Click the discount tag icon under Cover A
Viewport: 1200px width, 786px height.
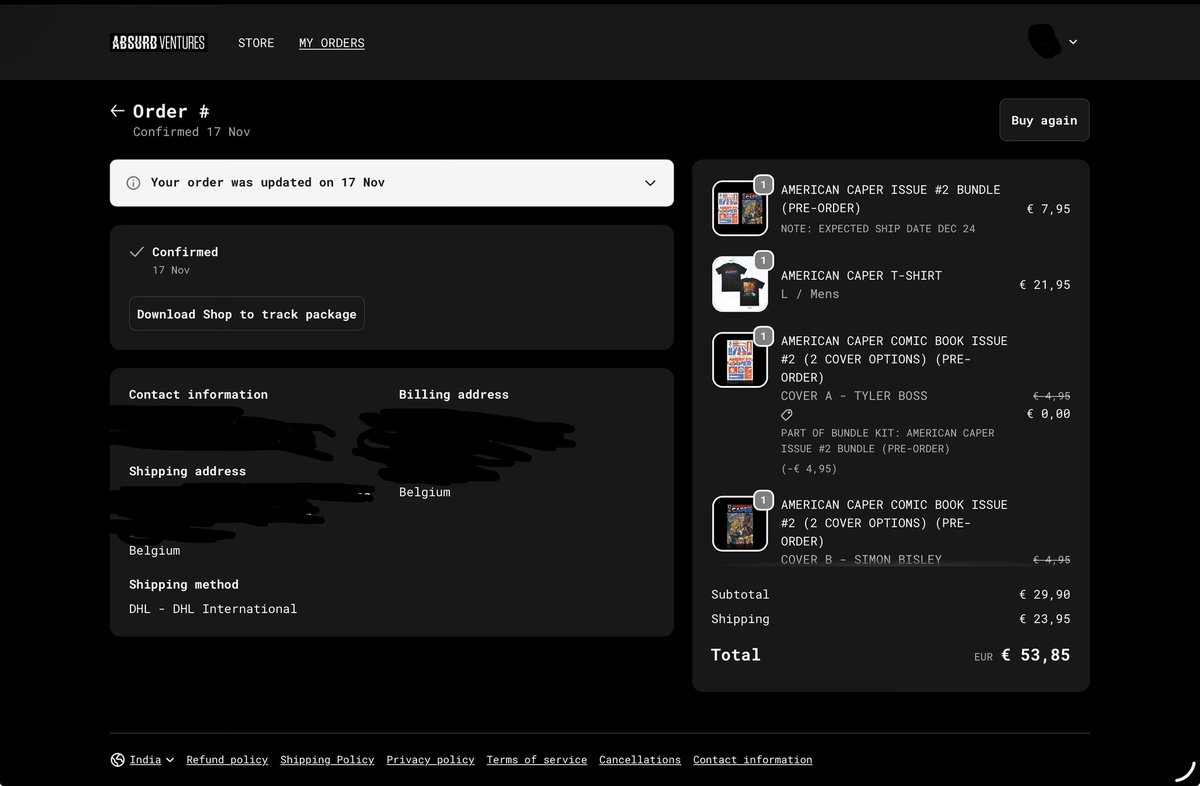pos(787,414)
